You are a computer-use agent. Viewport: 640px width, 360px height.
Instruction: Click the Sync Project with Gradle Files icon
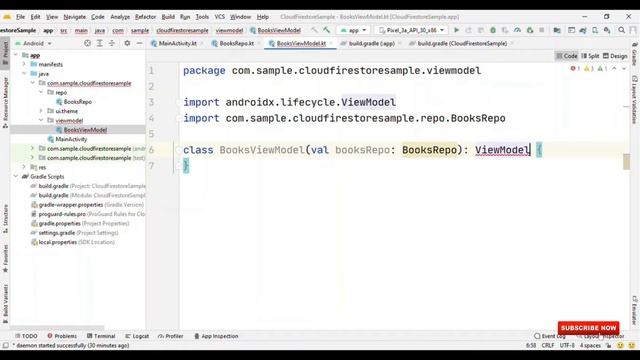[x=583, y=30]
